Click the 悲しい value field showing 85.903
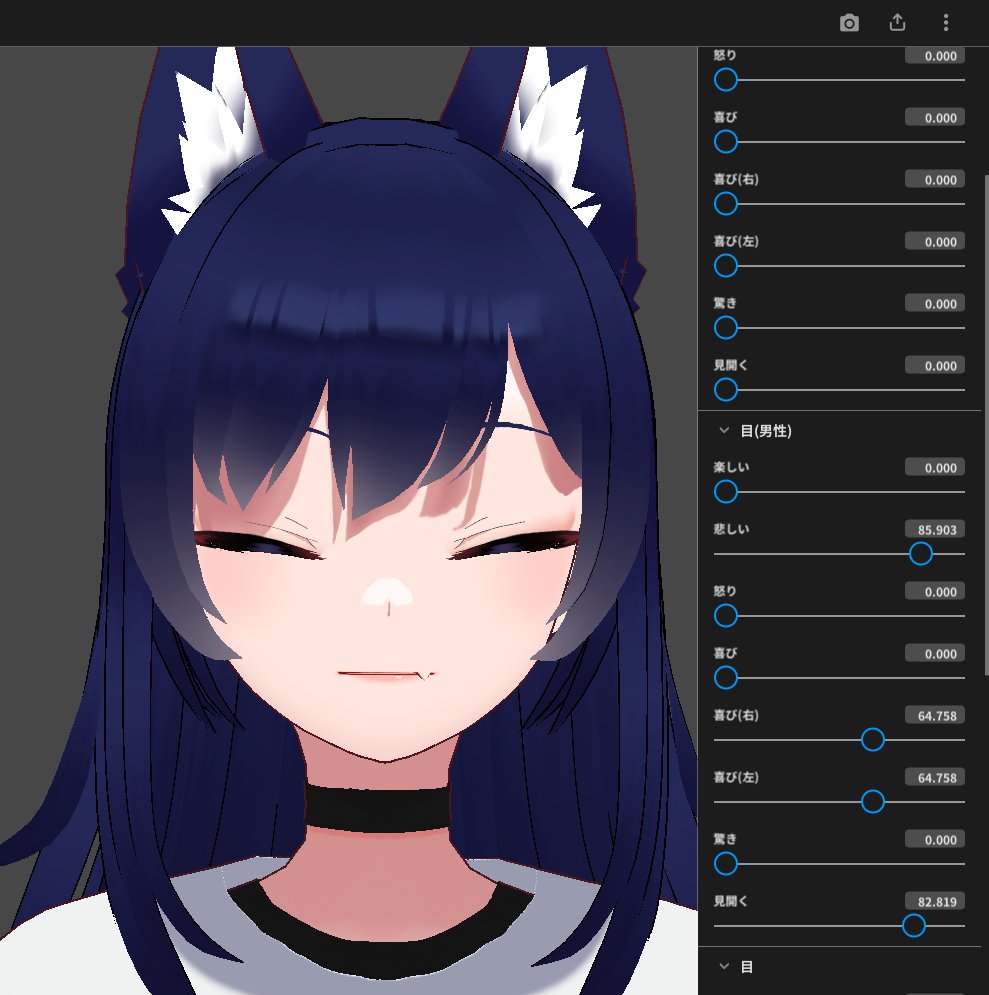 (934, 529)
